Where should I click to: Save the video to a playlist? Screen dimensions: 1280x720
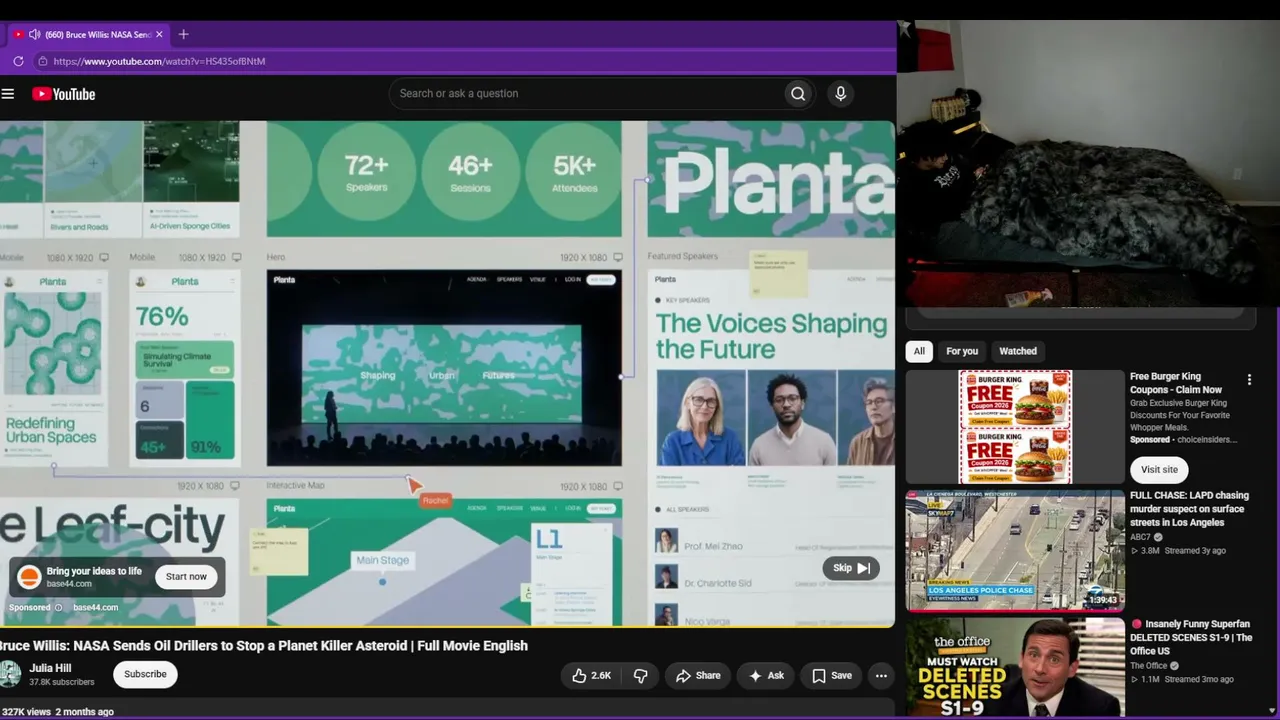832,676
